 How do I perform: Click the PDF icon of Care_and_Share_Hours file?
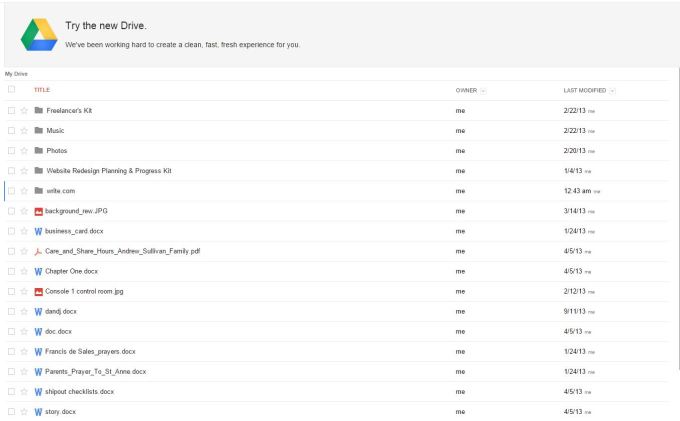pyautogui.click(x=38, y=251)
